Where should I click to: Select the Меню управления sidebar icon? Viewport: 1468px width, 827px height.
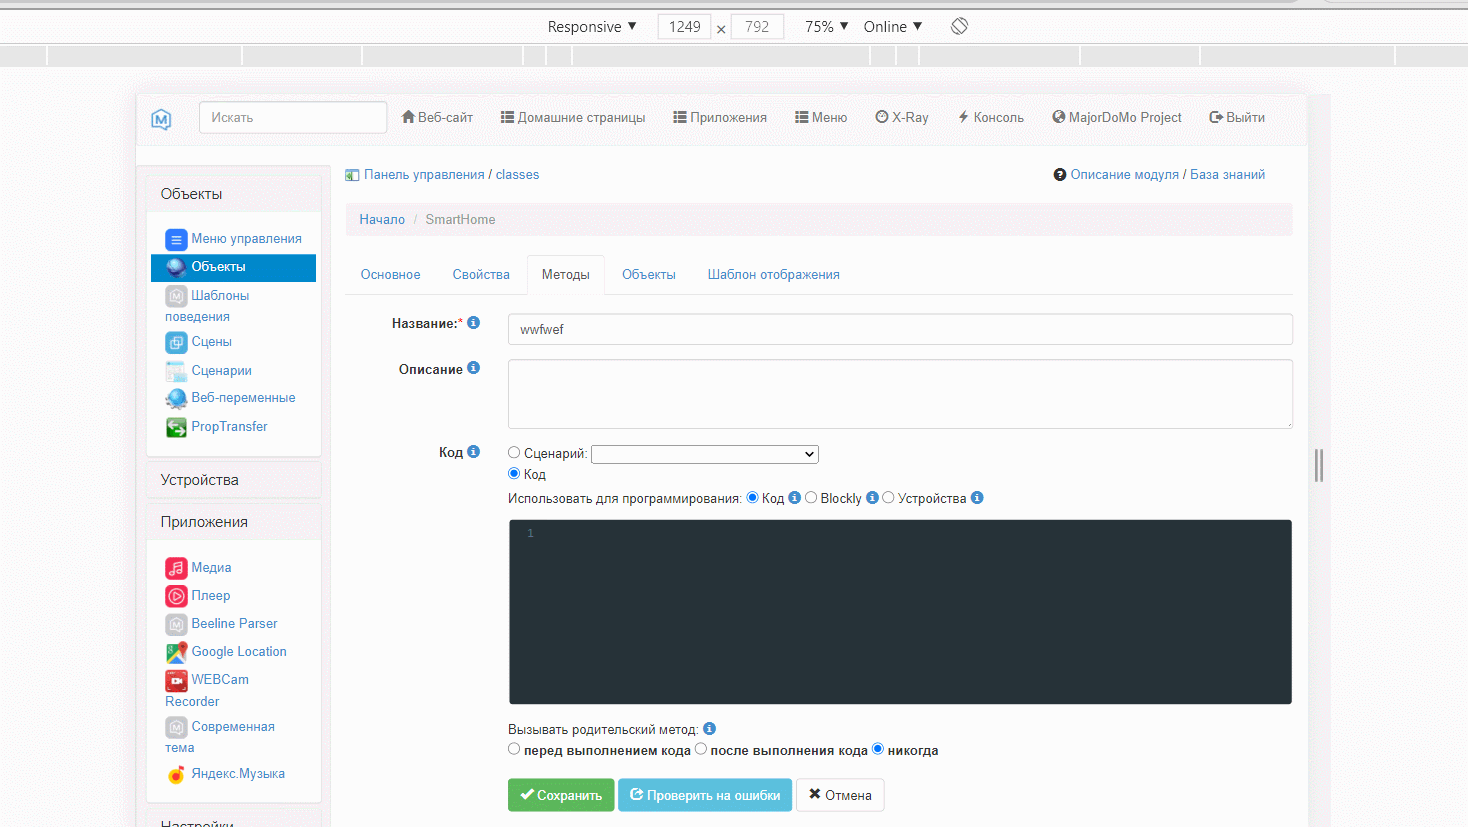point(176,239)
